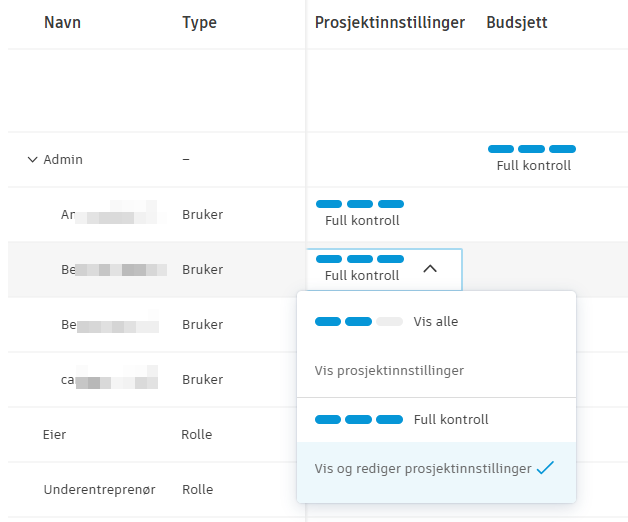The image size is (628, 522).
Task: Select the Vis alle permission option
Action: [x=435, y=322]
